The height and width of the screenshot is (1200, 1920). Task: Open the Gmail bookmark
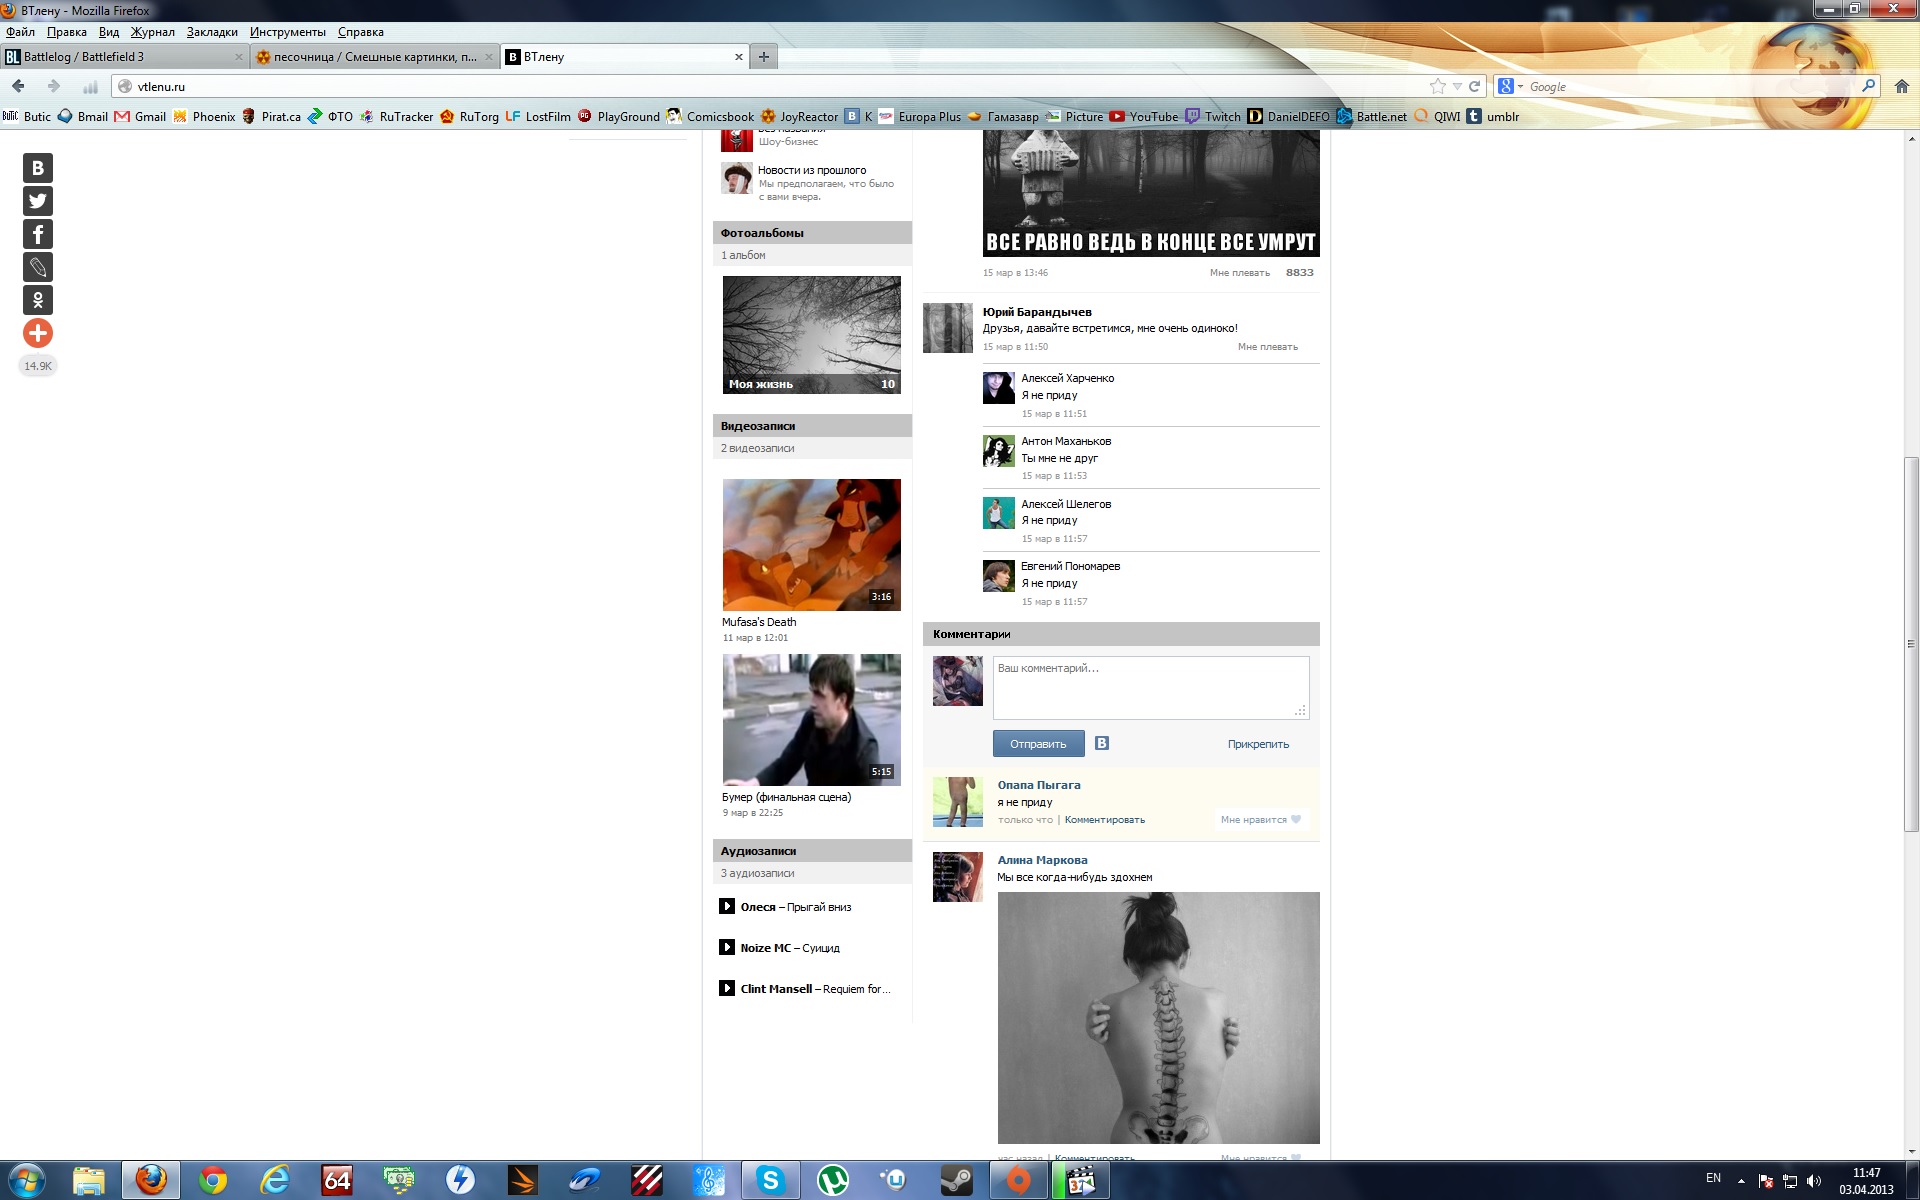[140, 116]
